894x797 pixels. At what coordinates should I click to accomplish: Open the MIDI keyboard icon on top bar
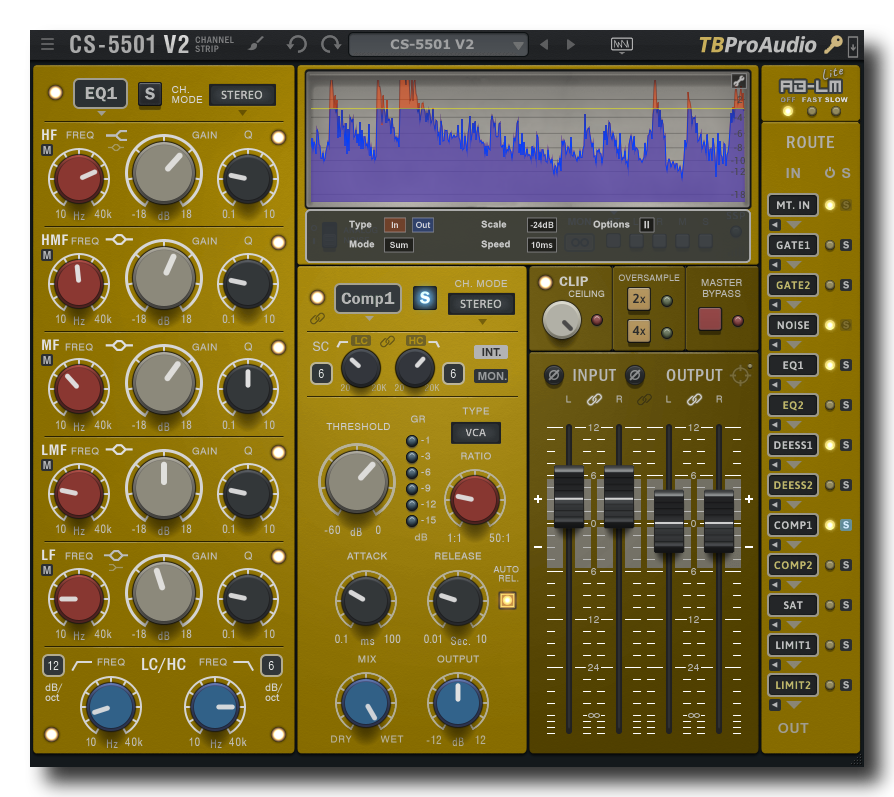(622, 44)
